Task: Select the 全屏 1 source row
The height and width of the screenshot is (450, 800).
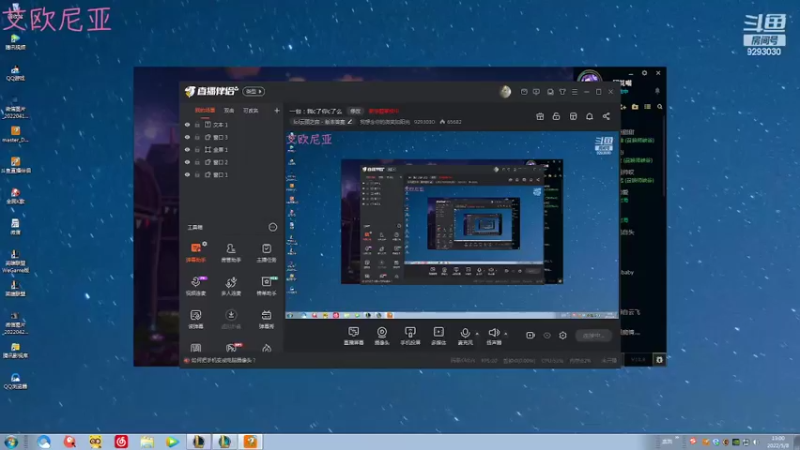Action: [232, 149]
